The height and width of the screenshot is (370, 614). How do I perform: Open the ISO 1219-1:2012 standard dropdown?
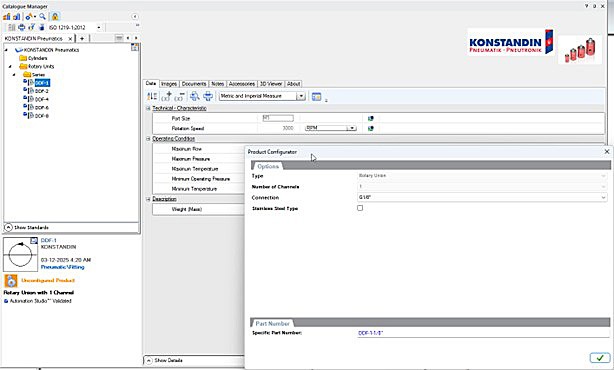99,27
